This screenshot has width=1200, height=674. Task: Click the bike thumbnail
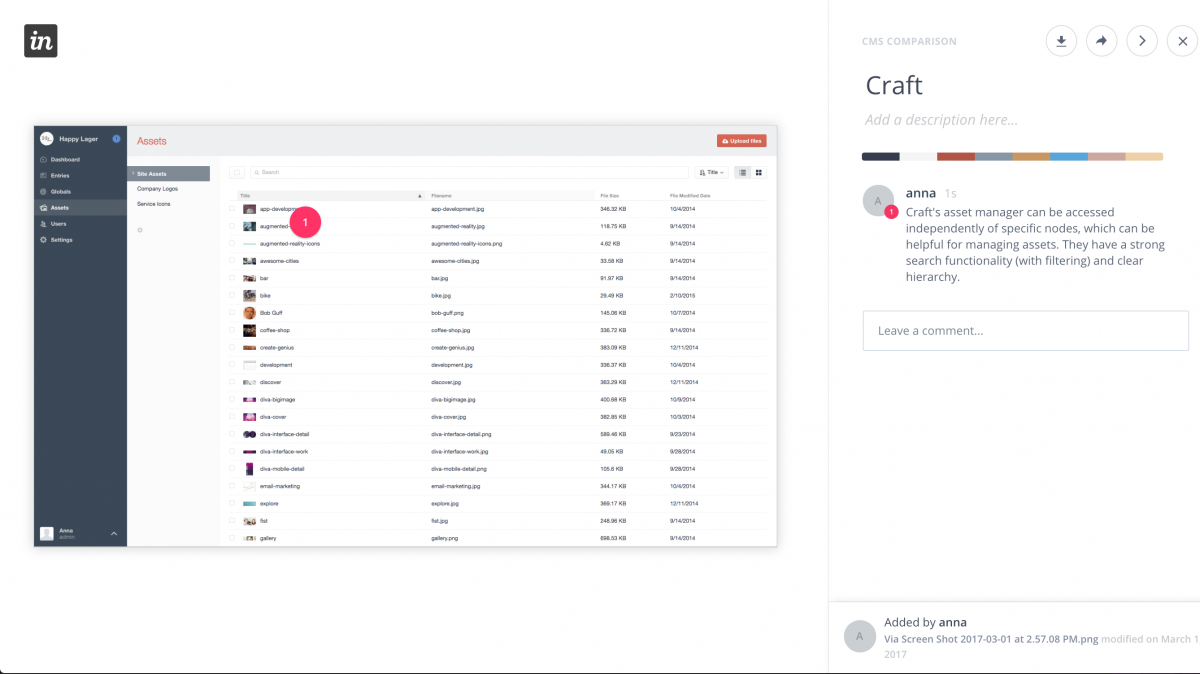[x=250, y=296]
